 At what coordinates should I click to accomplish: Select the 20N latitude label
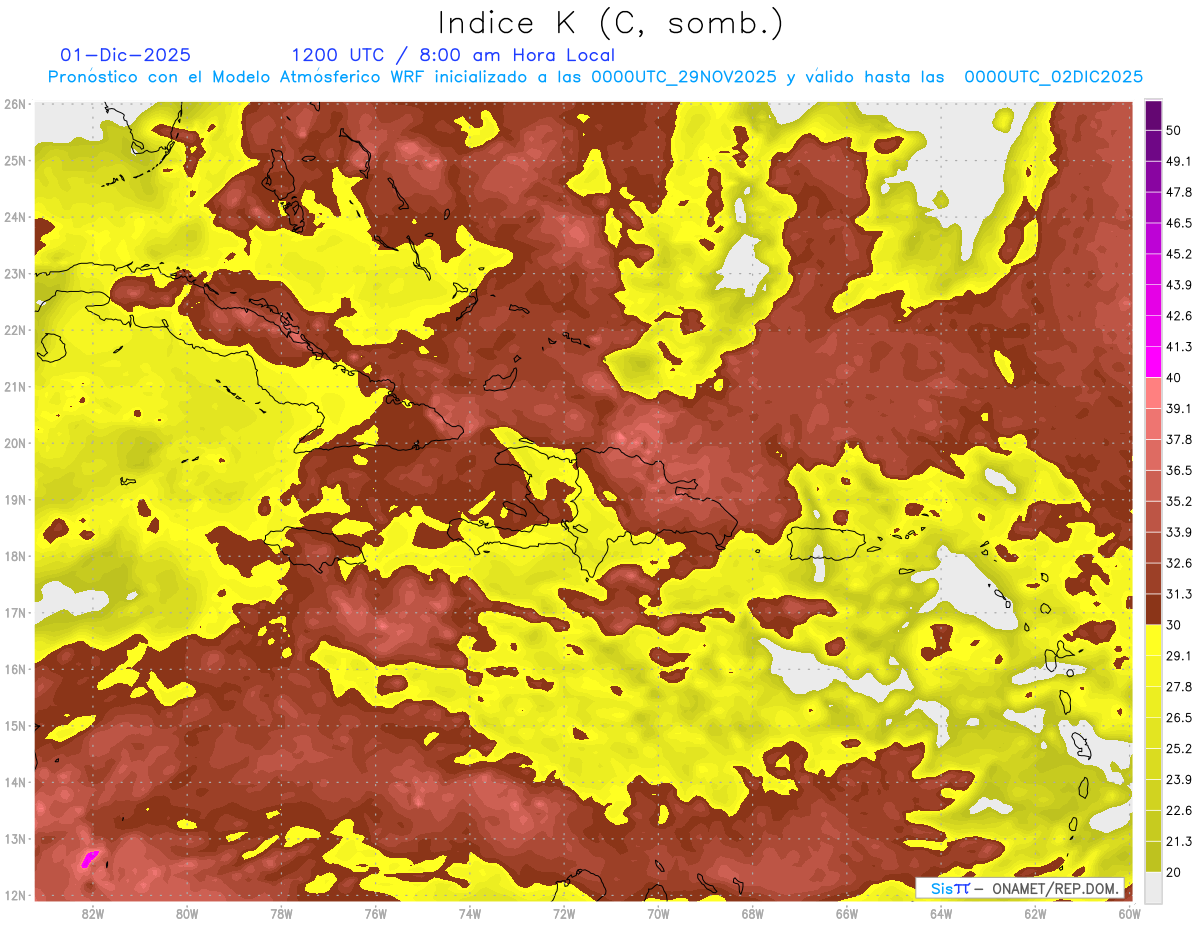point(15,443)
